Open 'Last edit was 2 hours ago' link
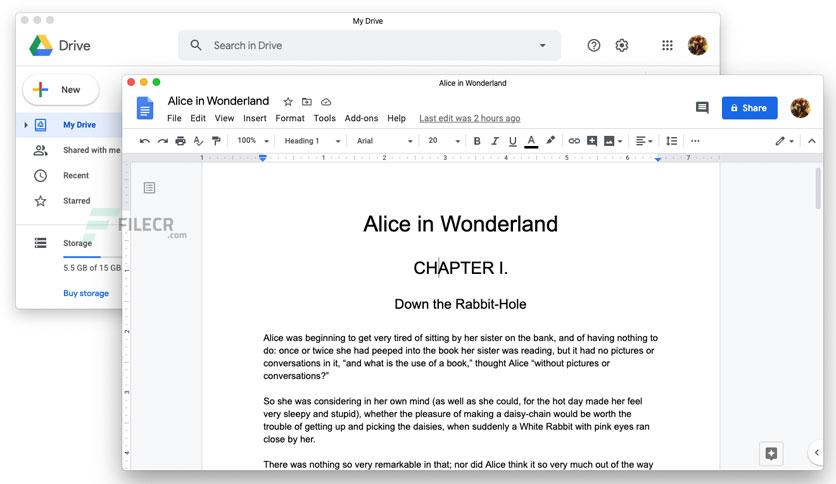The width and height of the screenshot is (836, 484). pyautogui.click(x=470, y=118)
